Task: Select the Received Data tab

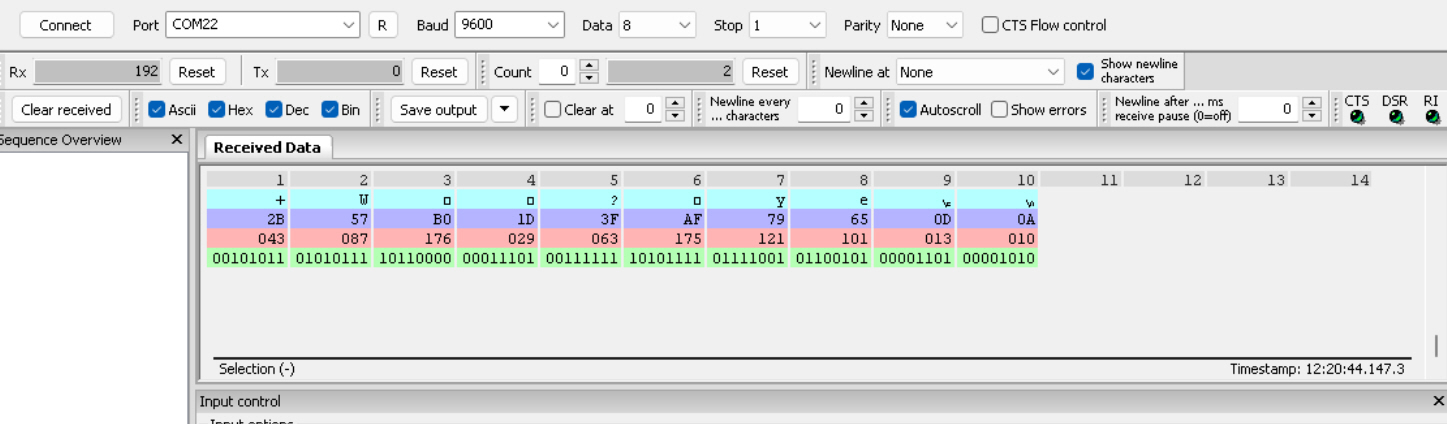Action: click(267, 147)
